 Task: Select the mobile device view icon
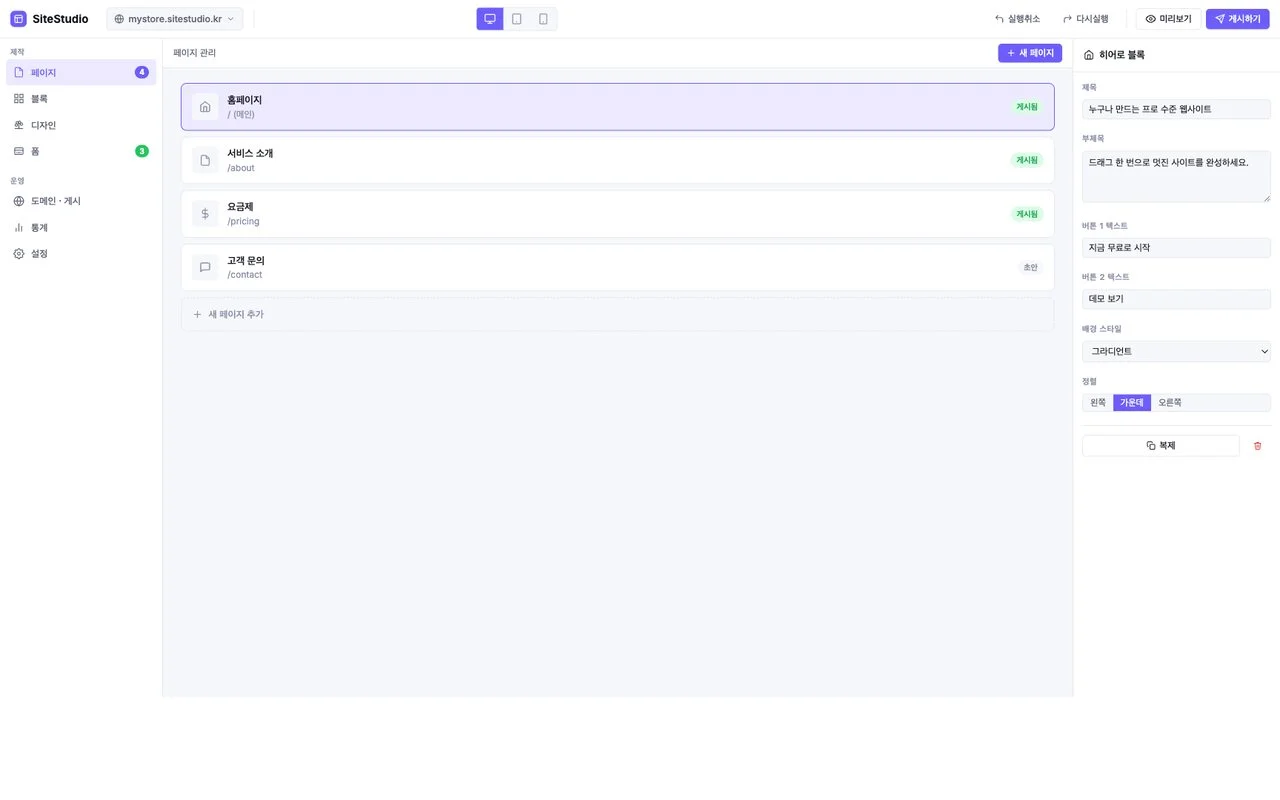click(543, 19)
